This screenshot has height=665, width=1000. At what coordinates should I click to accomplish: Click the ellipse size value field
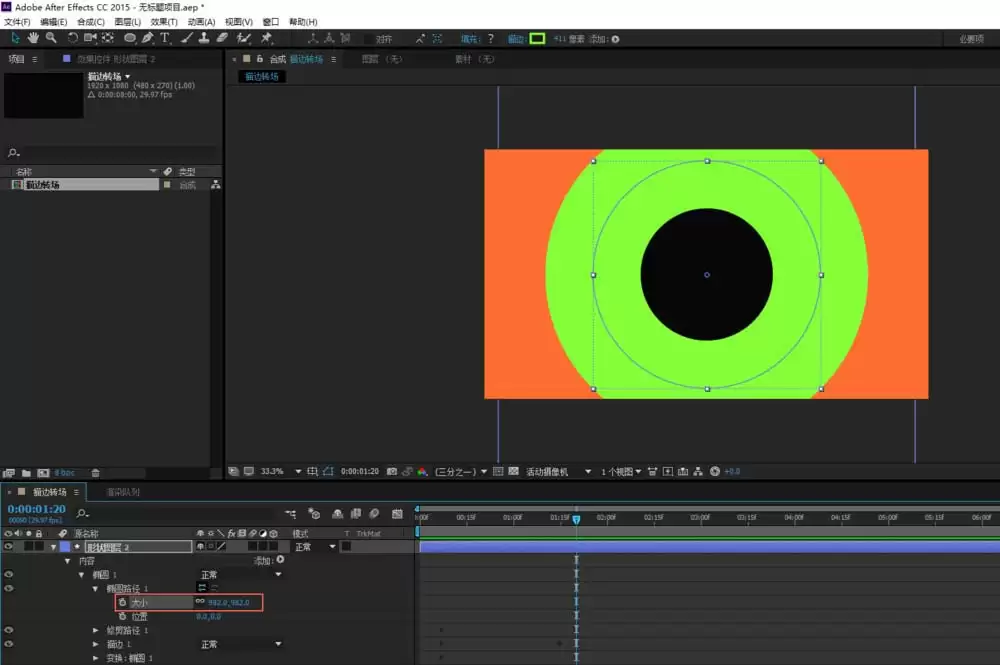[228, 602]
